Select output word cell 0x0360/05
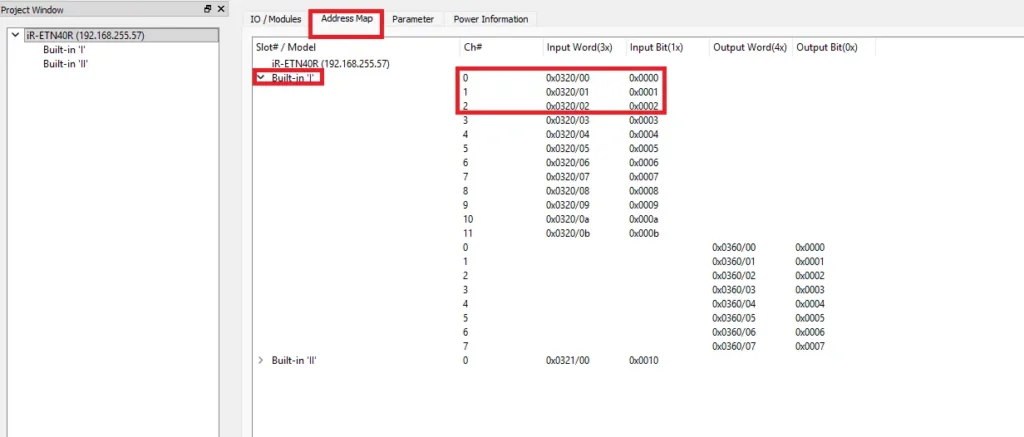The image size is (1024, 437). [x=734, y=318]
